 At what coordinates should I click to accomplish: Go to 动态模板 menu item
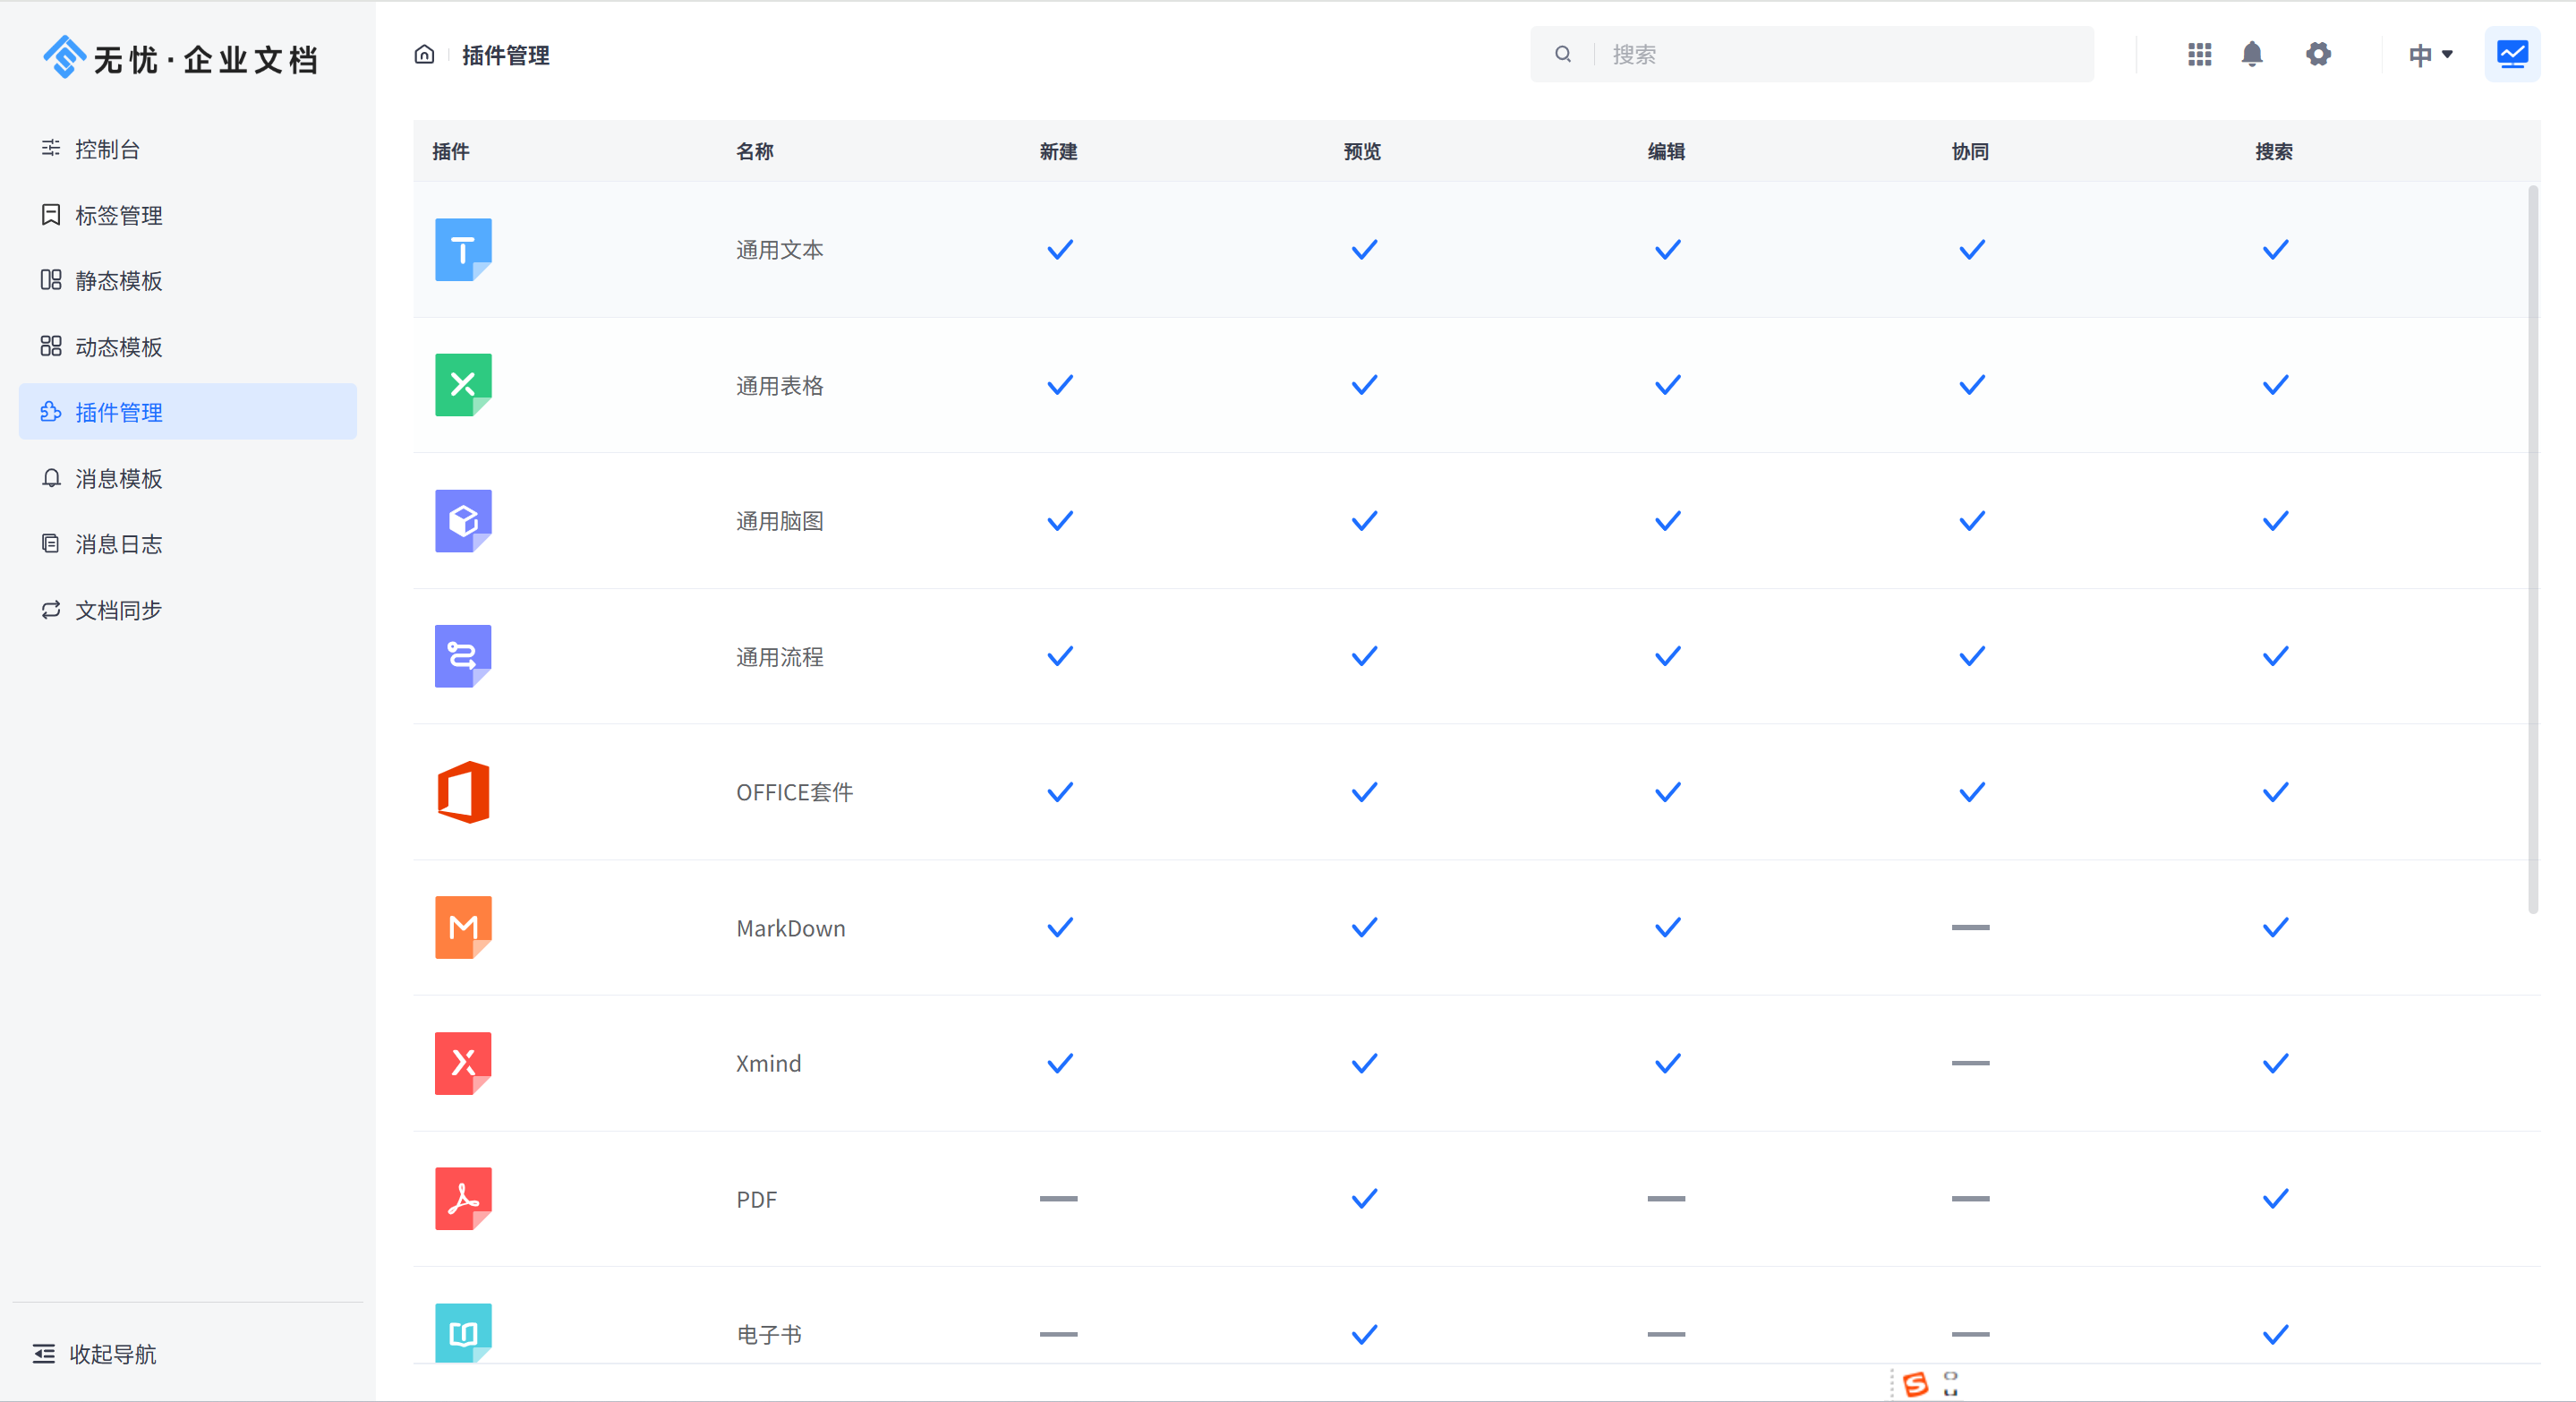118,347
